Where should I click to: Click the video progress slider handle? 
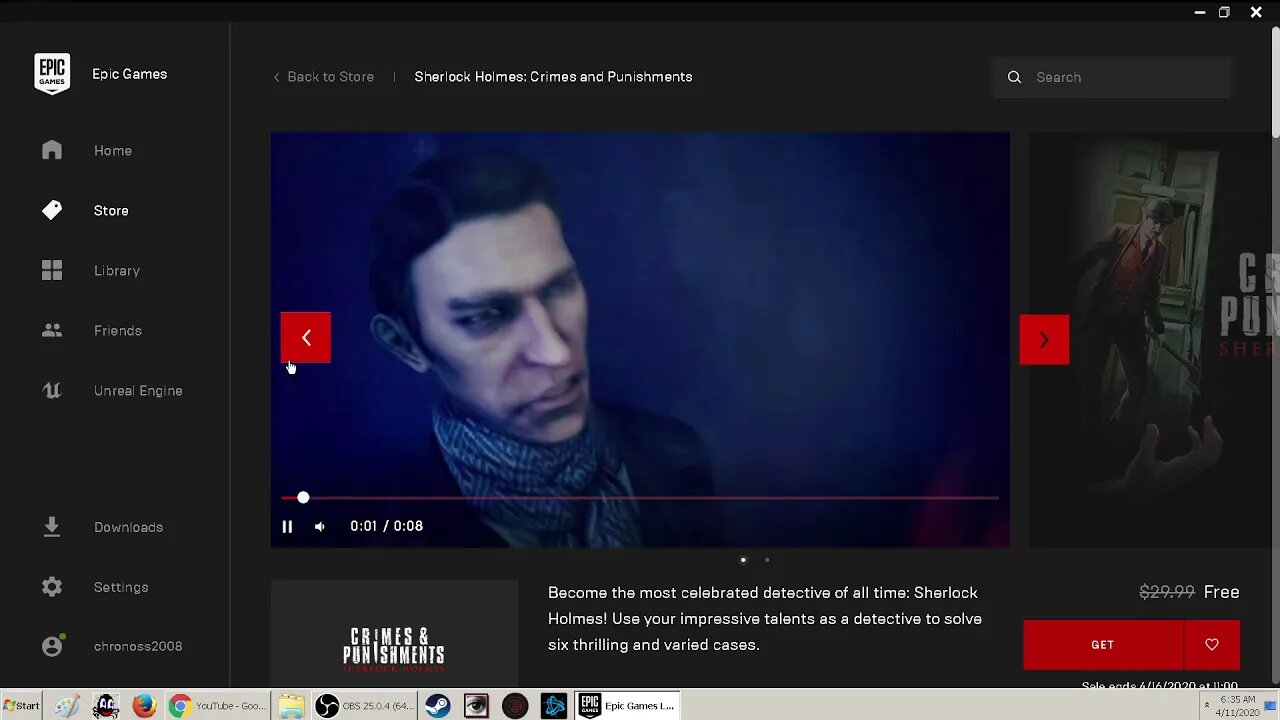click(303, 497)
